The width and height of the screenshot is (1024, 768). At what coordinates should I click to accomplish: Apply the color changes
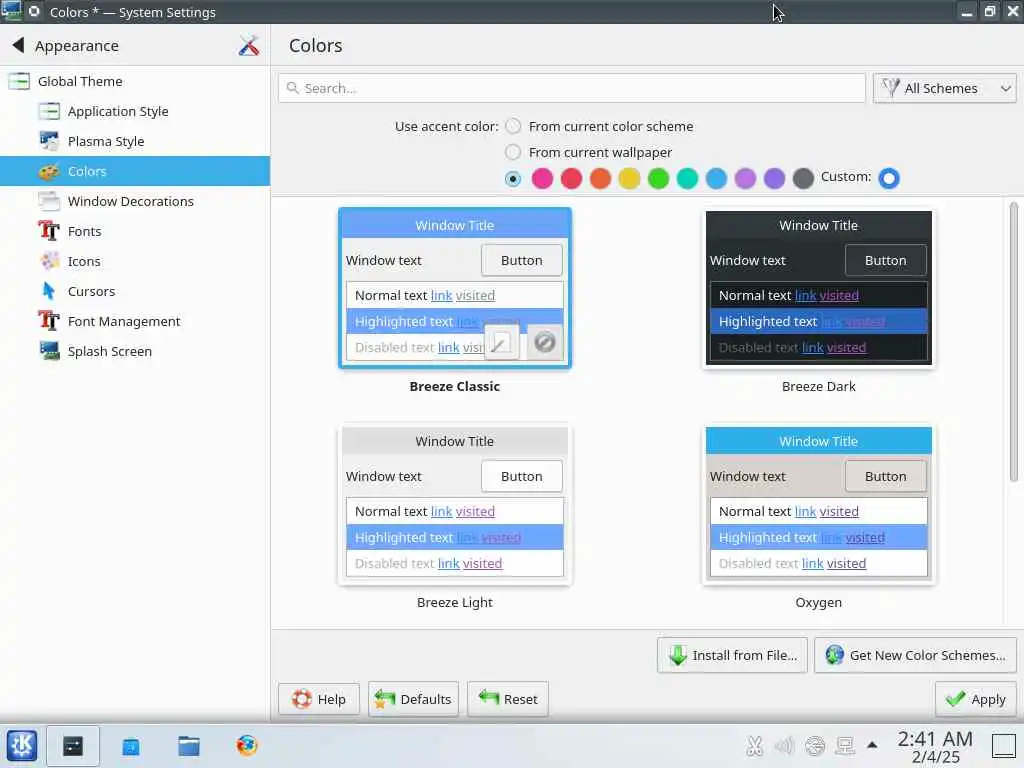pyautogui.click(x=976, y=699)
